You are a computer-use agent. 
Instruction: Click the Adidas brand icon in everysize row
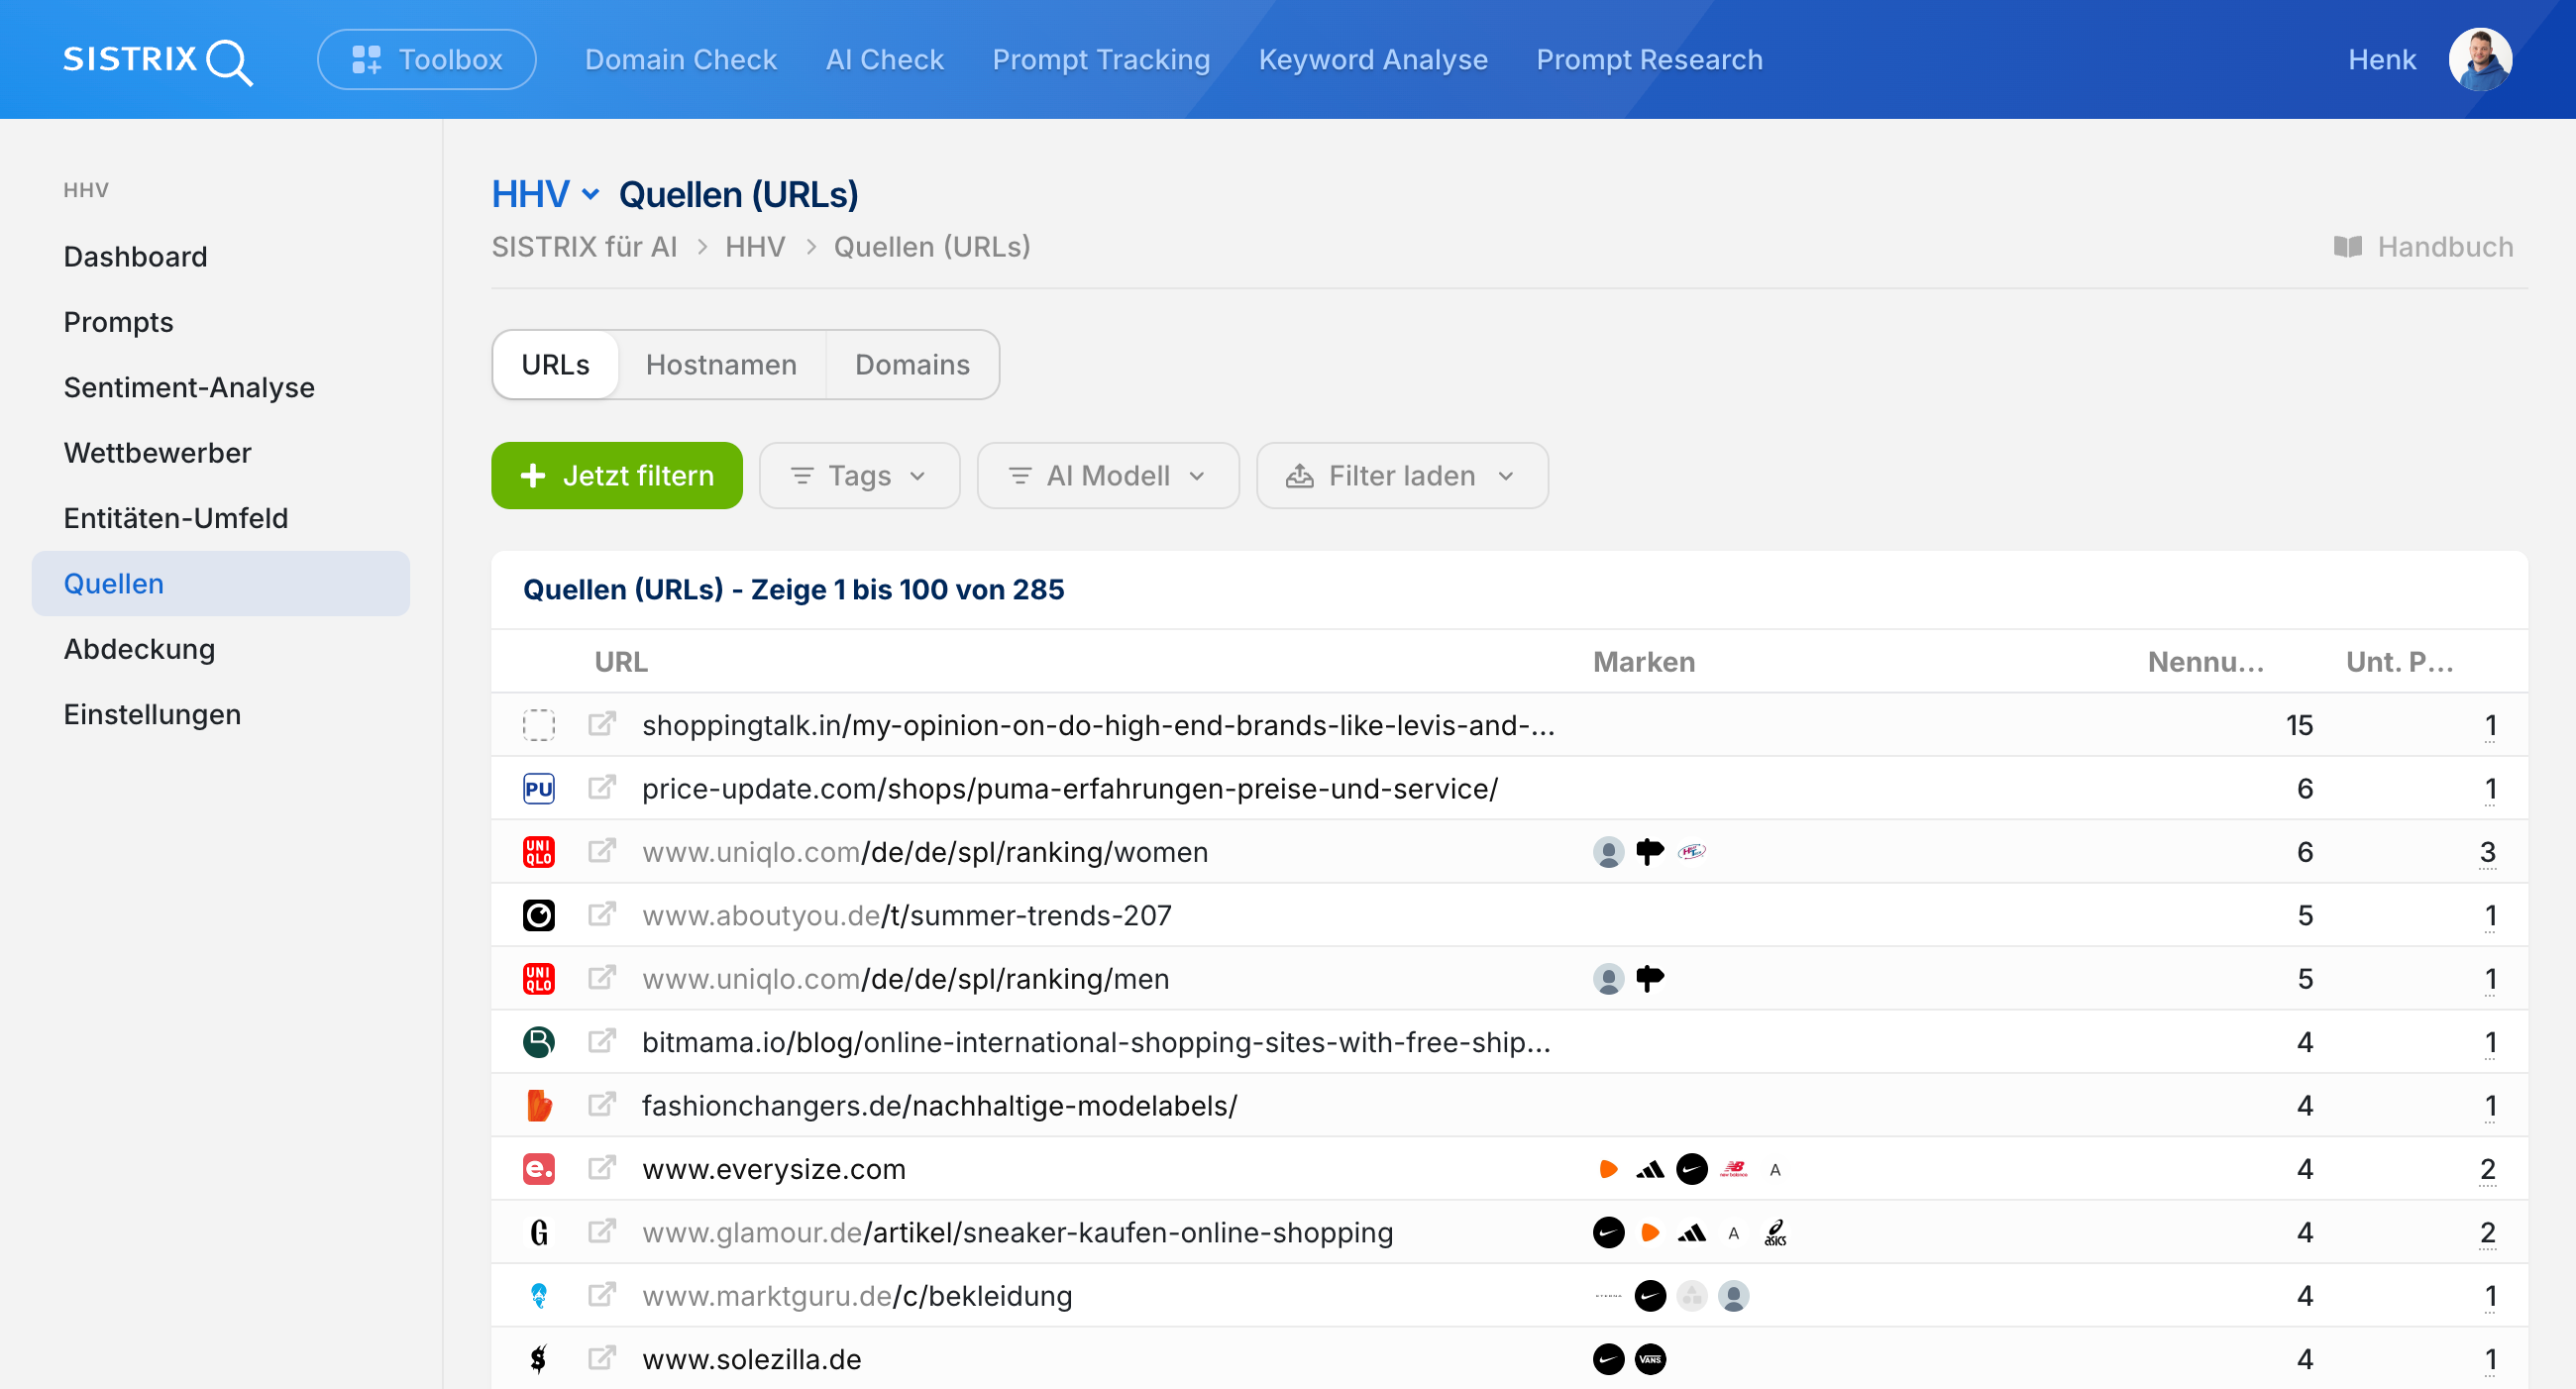coord(1650,1169)
